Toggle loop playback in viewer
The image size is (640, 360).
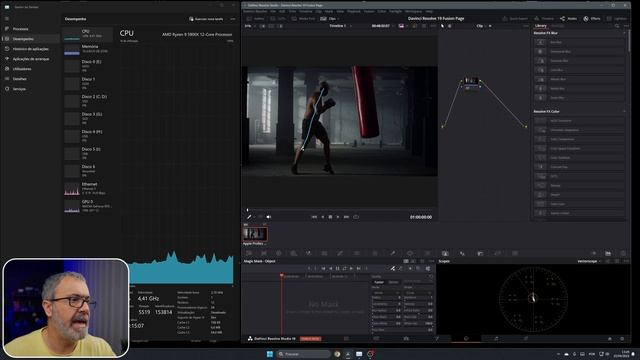click(356, 217)
